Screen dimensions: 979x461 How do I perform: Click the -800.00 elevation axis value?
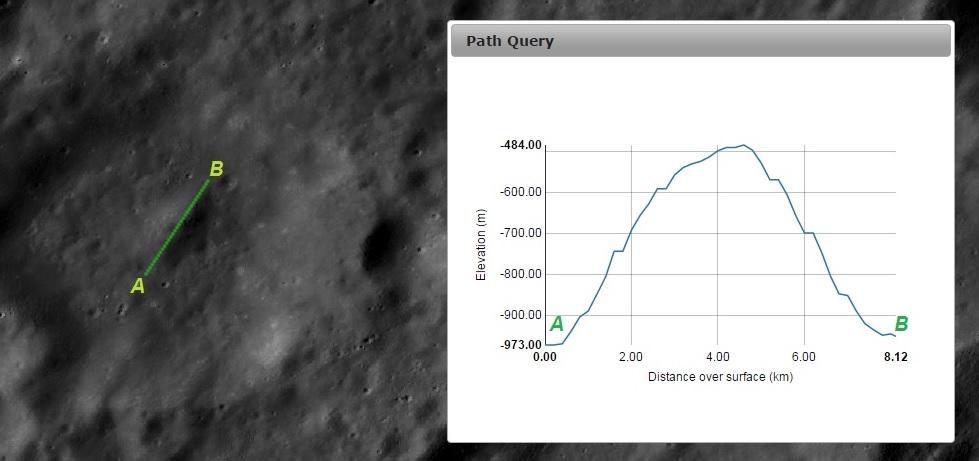pyautogui.click(x=521, y=274)
